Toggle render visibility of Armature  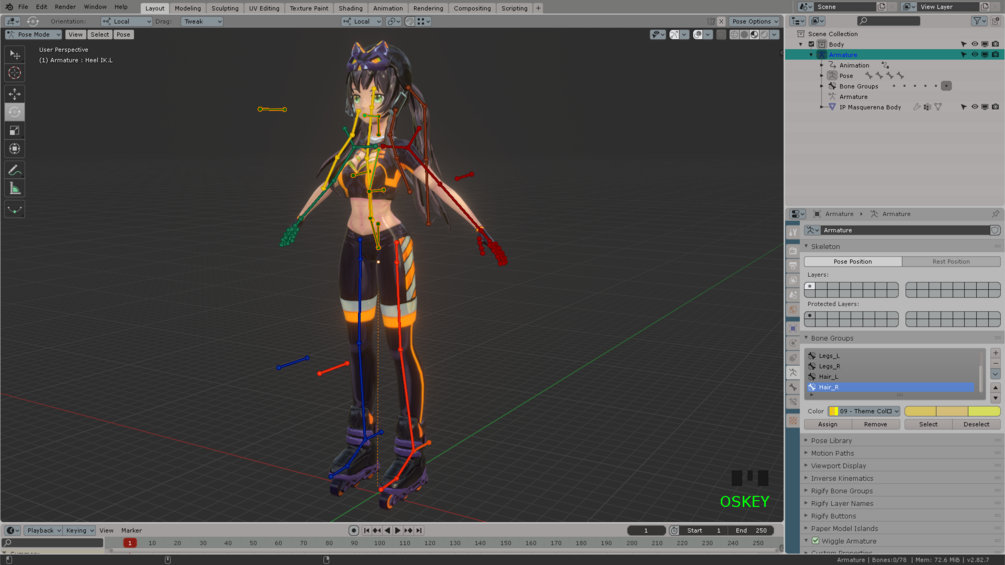tap(995, 54)
